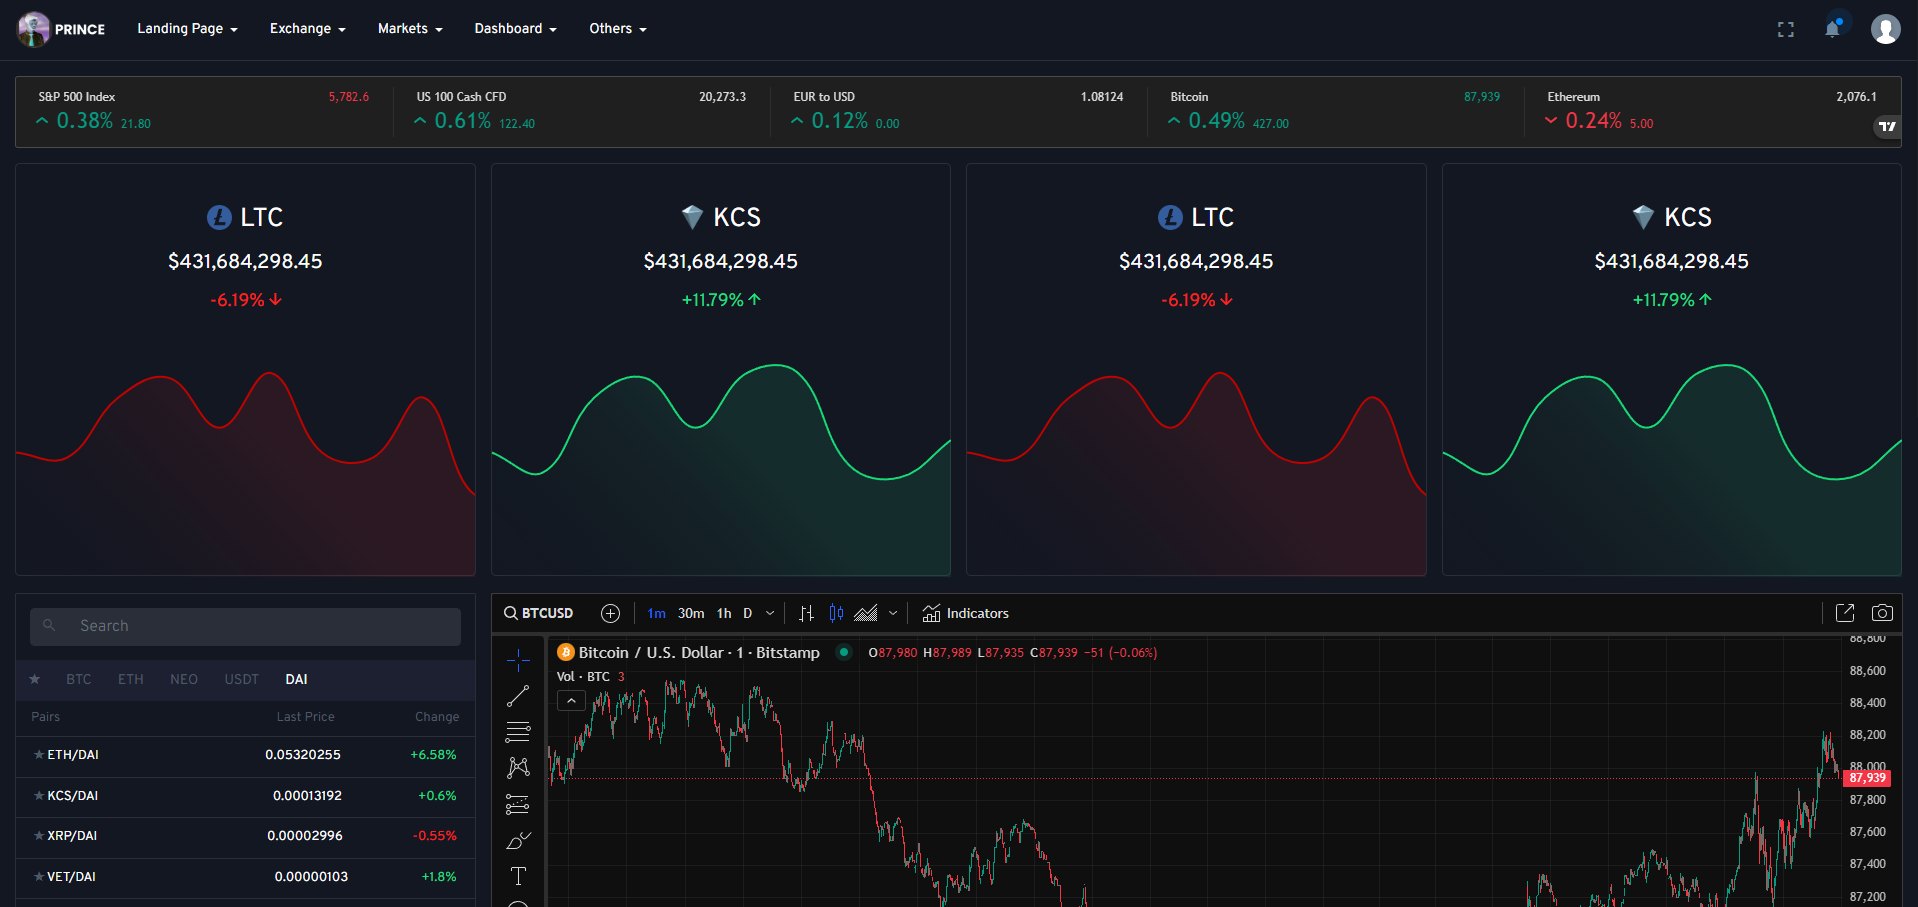Click the add symbol plus icon
The height and width of the screenshot is (907, 1918).
[x=610, y=613]
